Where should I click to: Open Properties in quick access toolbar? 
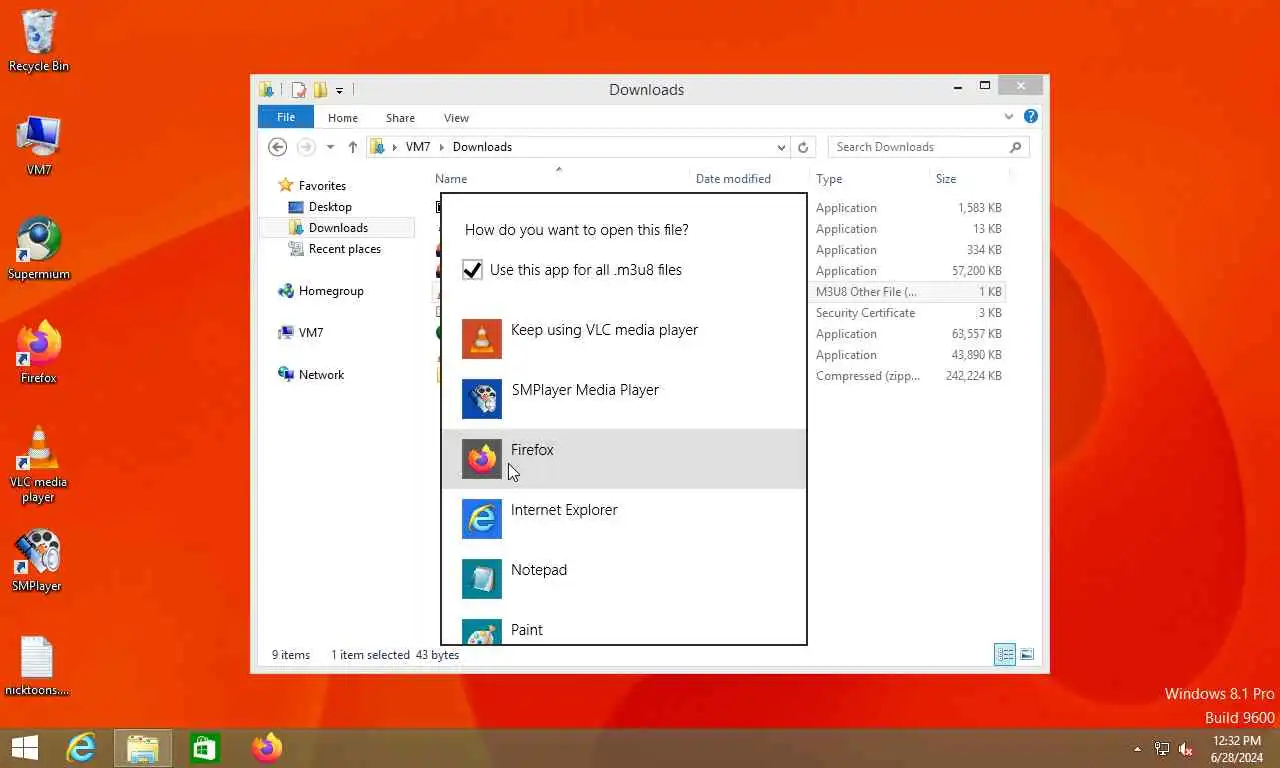point(299,90)
